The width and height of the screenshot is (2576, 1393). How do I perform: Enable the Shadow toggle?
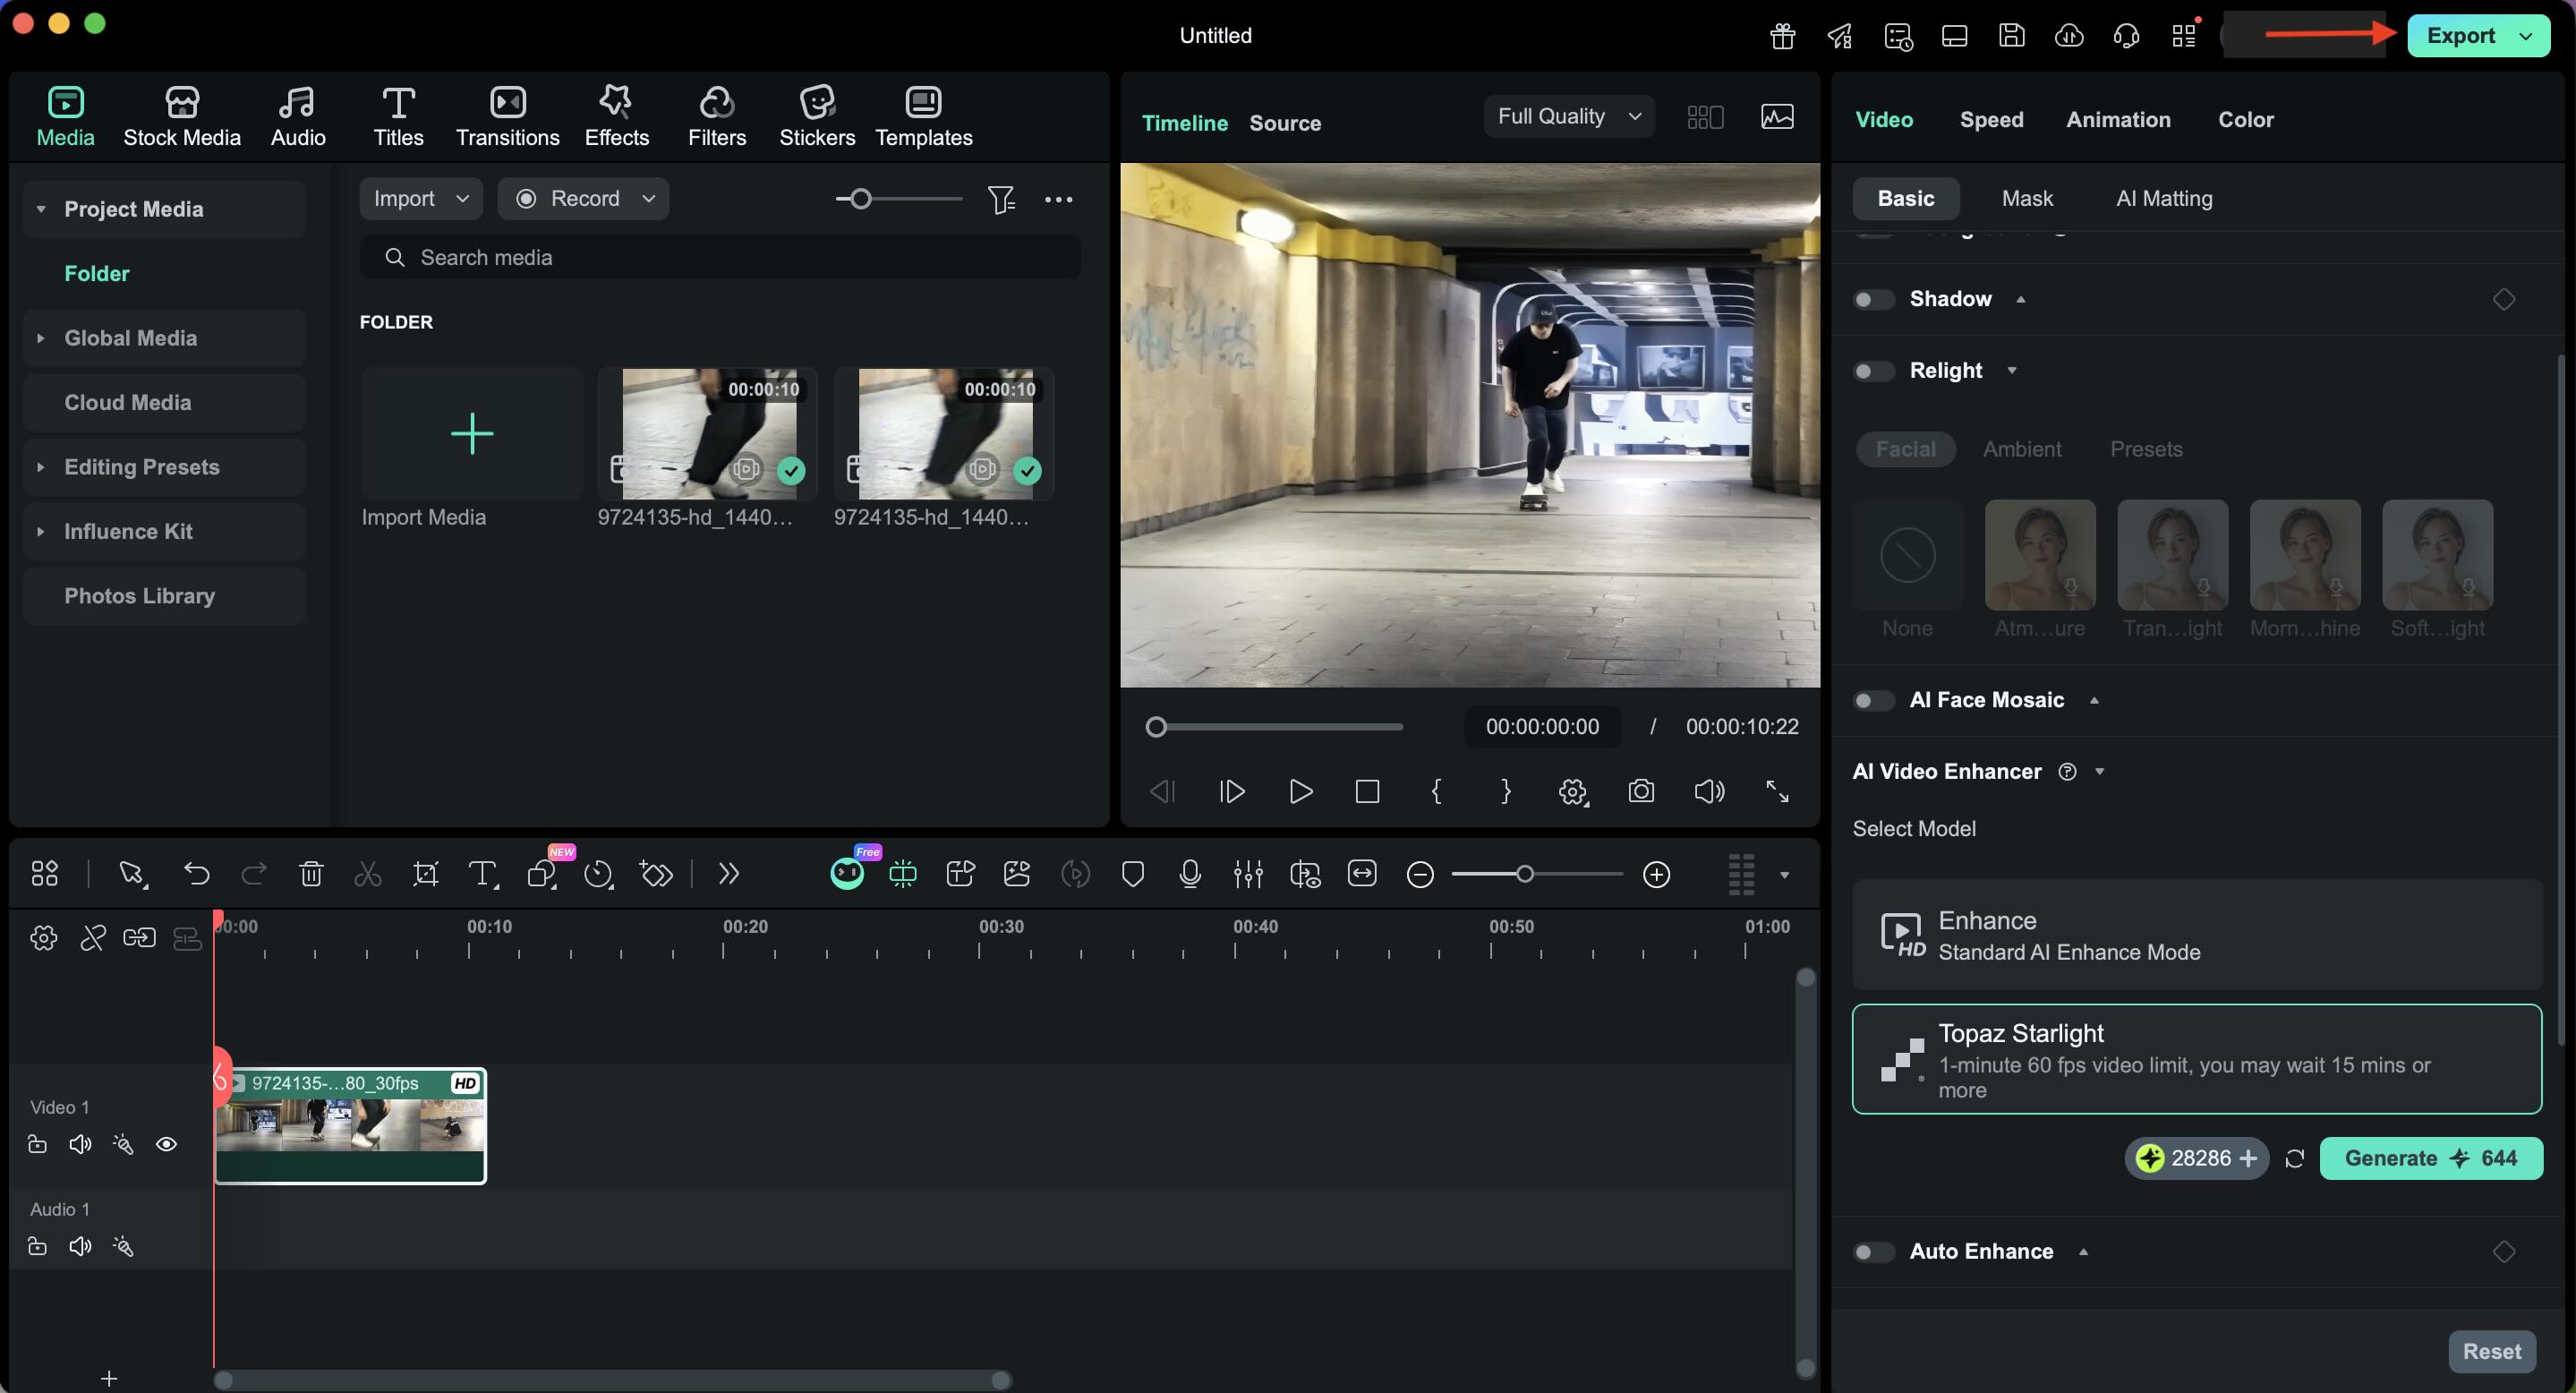click(1873, 300)
